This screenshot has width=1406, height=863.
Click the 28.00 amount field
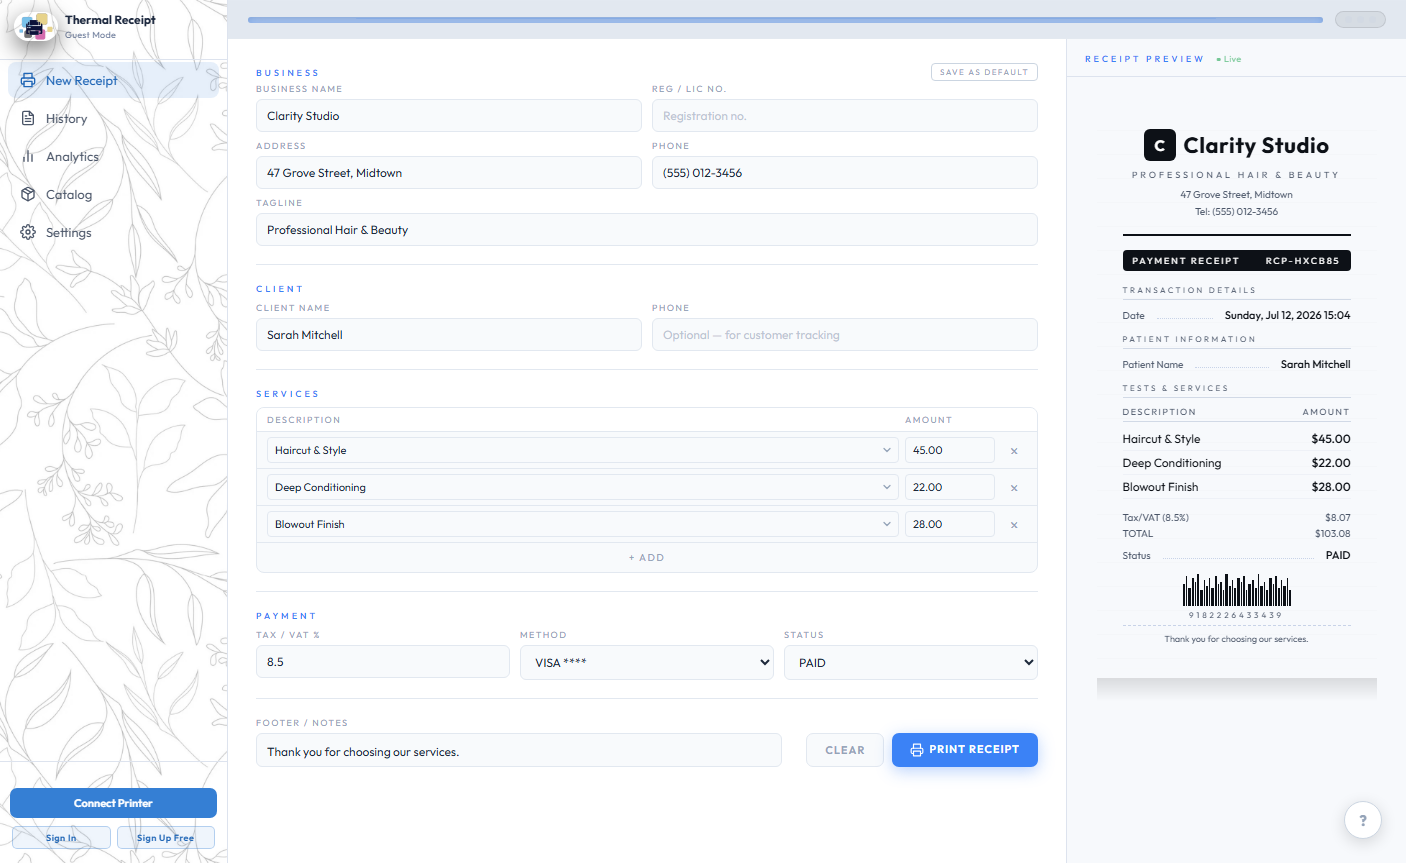(949, 524)
